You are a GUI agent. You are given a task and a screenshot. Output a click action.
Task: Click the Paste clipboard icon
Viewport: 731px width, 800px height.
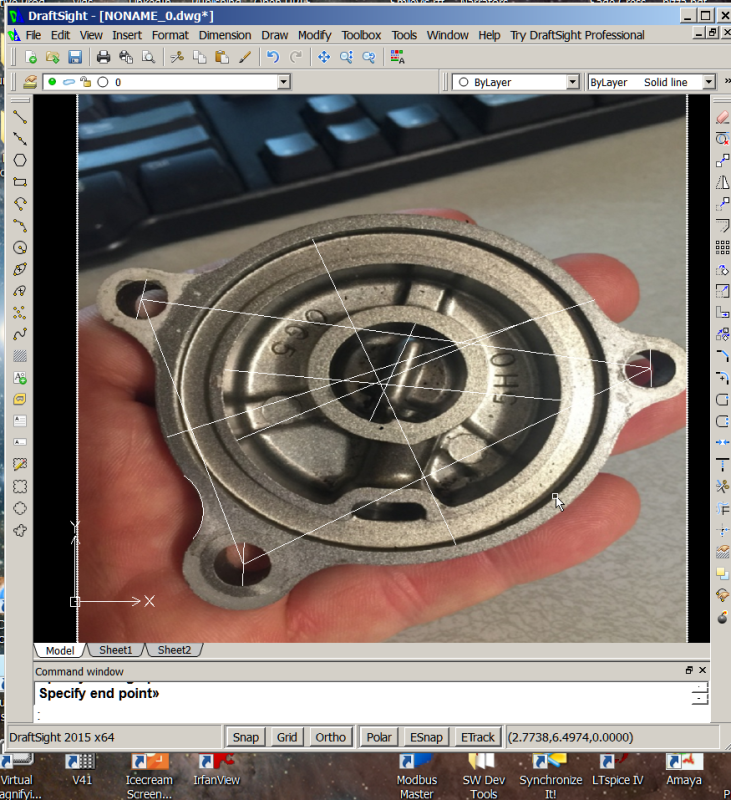coord(222,57)
